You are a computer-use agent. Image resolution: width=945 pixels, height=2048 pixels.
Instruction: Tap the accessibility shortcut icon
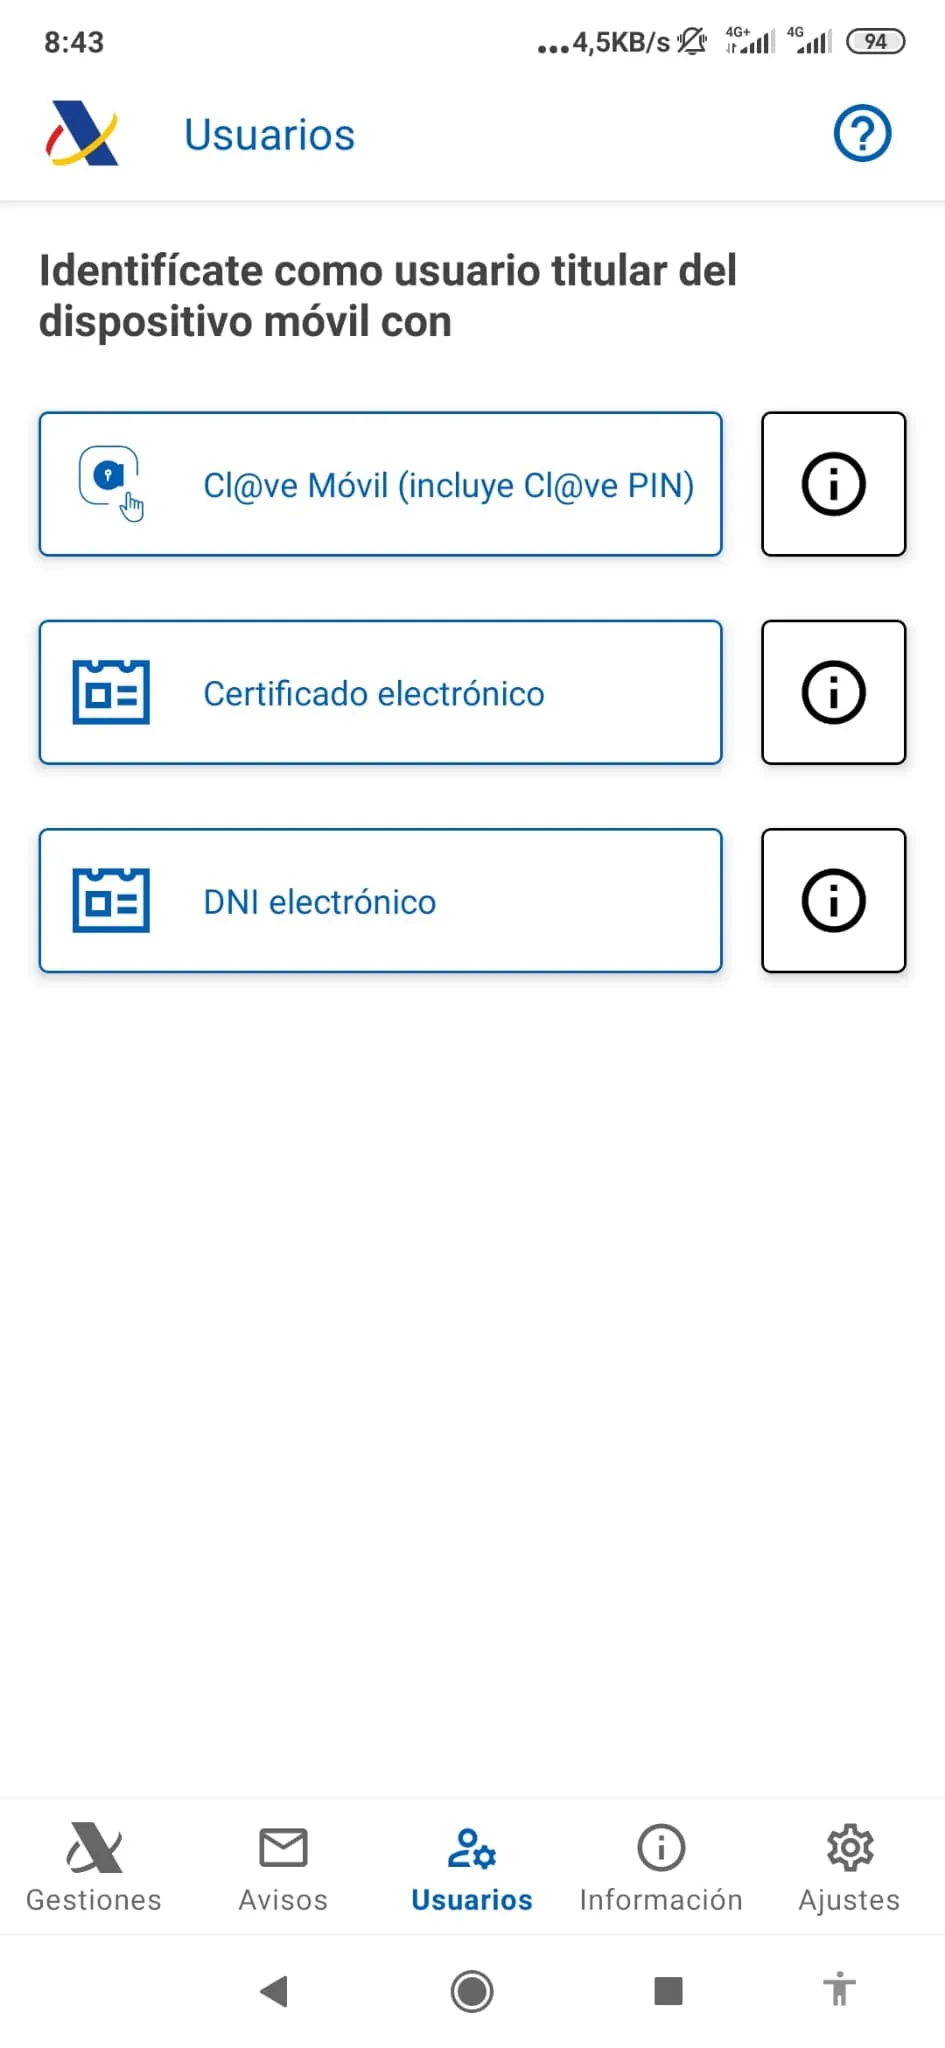click(840, 1988)
